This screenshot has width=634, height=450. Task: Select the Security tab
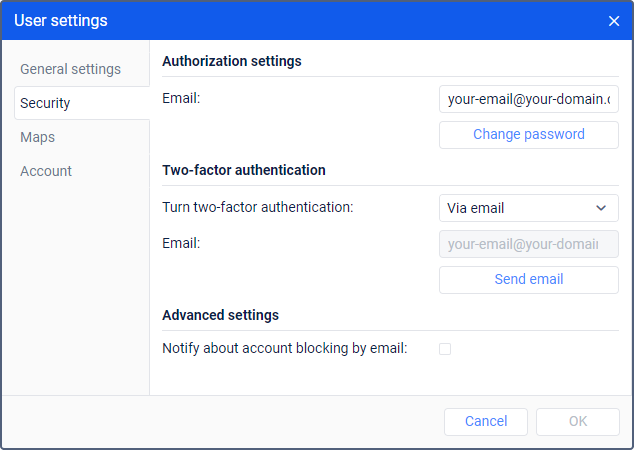(x=45, y=103)
